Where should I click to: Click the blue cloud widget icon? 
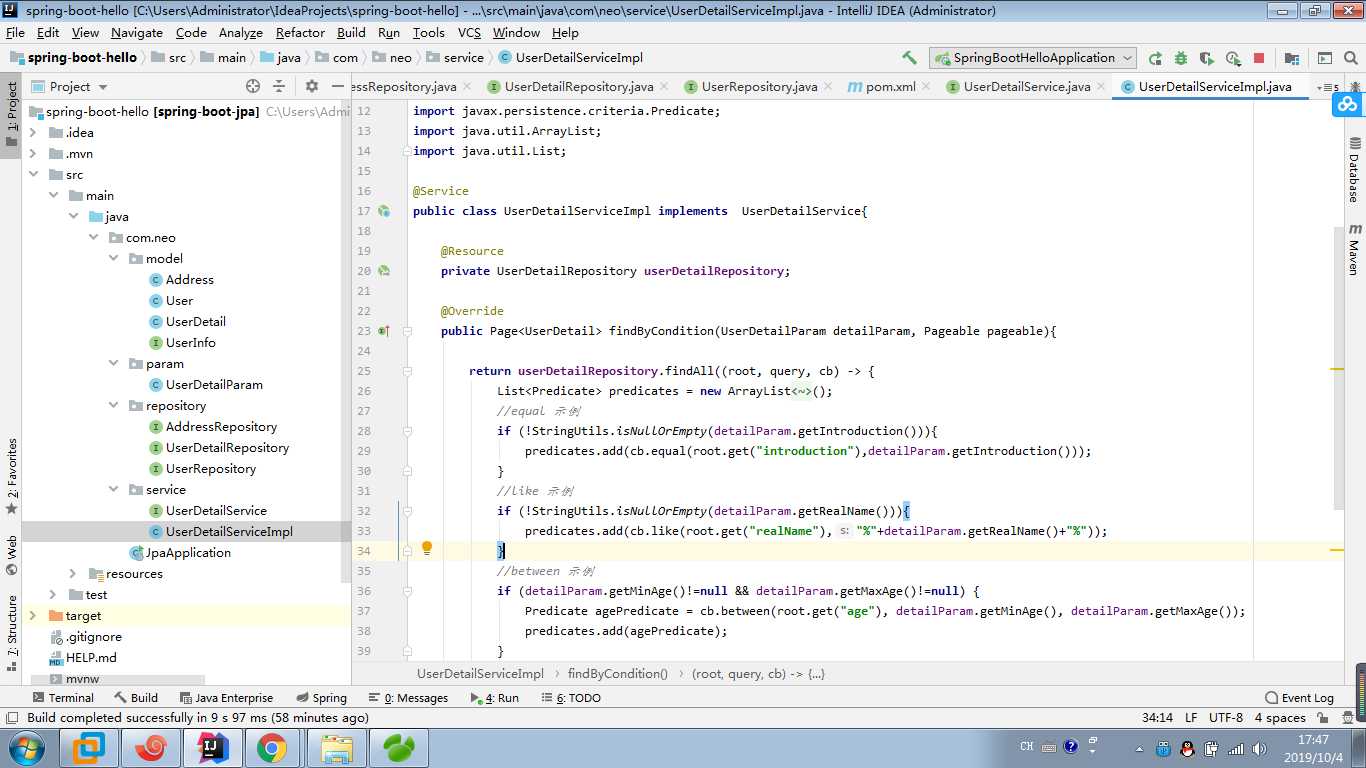click(x=1348, y=103)
